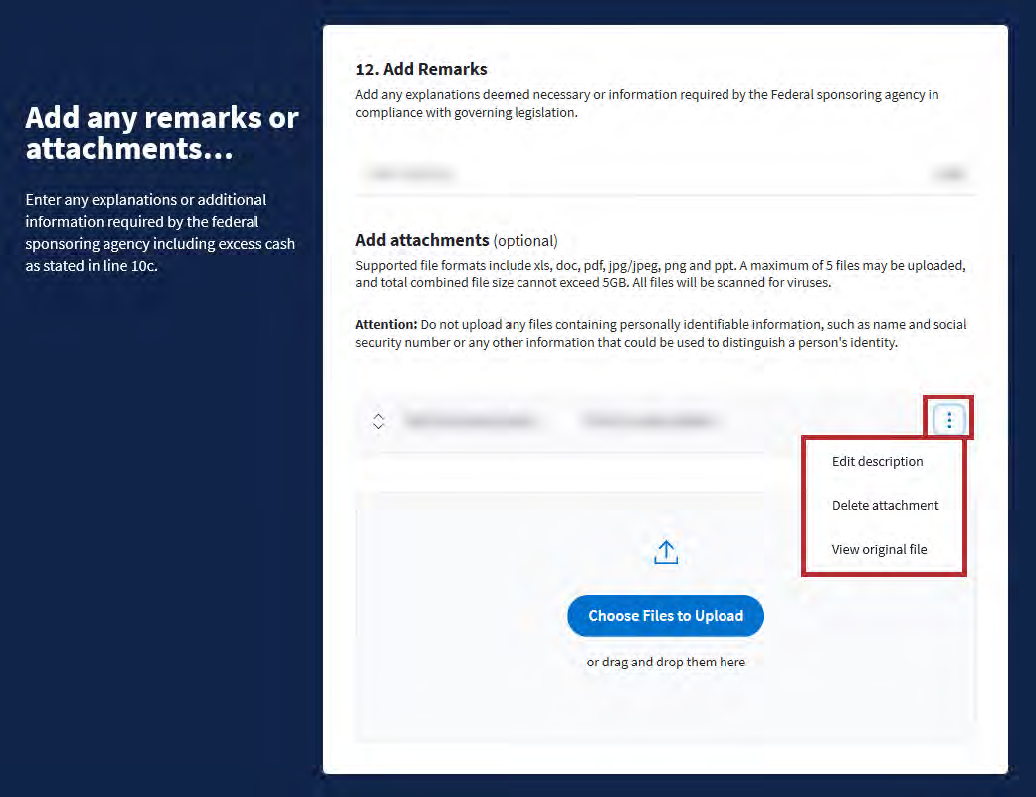Choose Delete attachment in the menu
The image size is (1036, 797).
tap(884, 506)
